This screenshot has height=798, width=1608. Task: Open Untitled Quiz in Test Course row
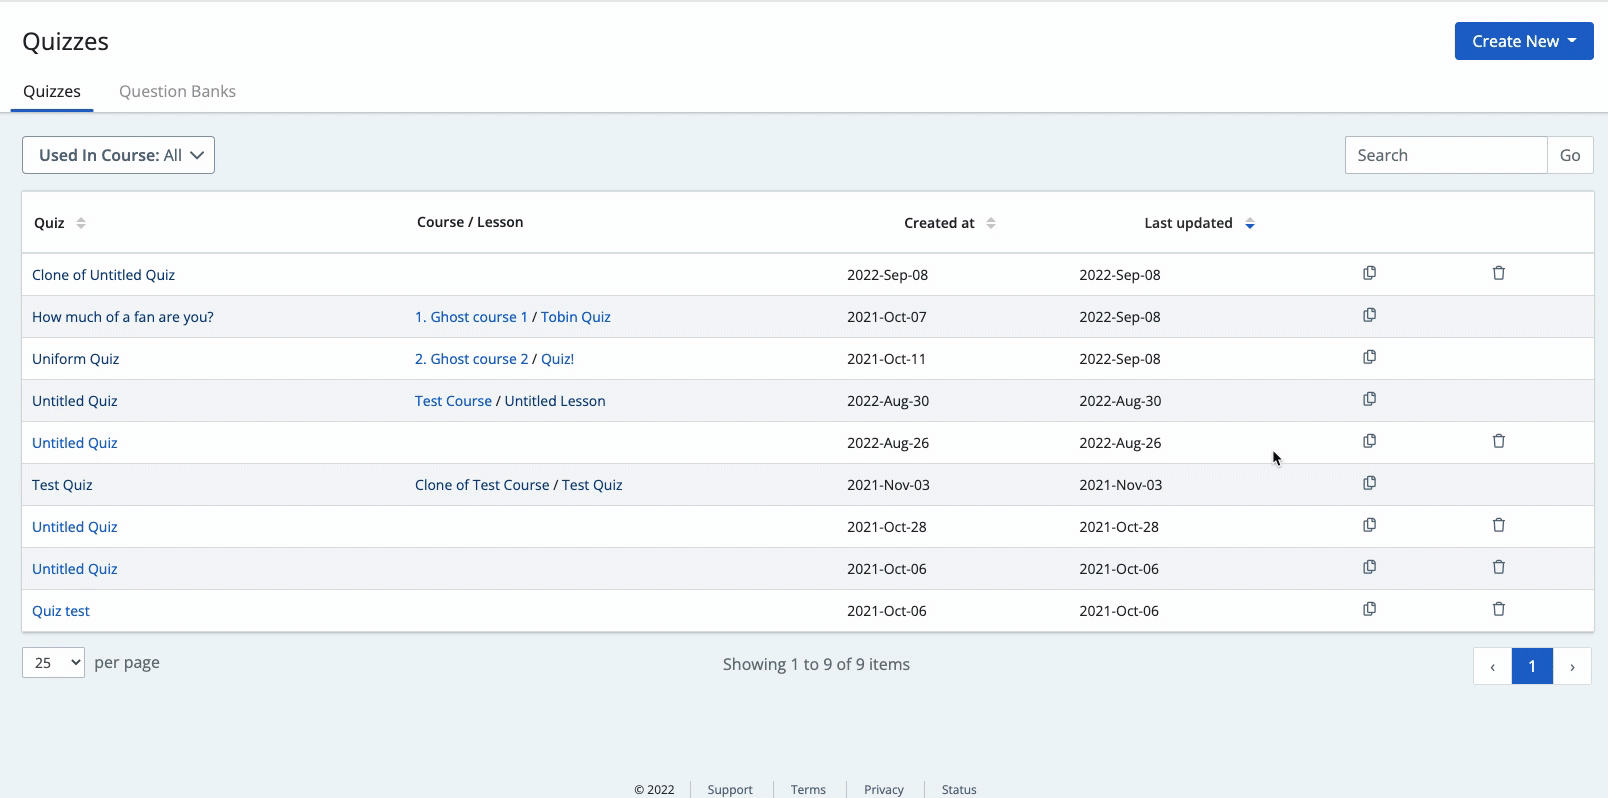pyautogui.click(x=75, y=401)
